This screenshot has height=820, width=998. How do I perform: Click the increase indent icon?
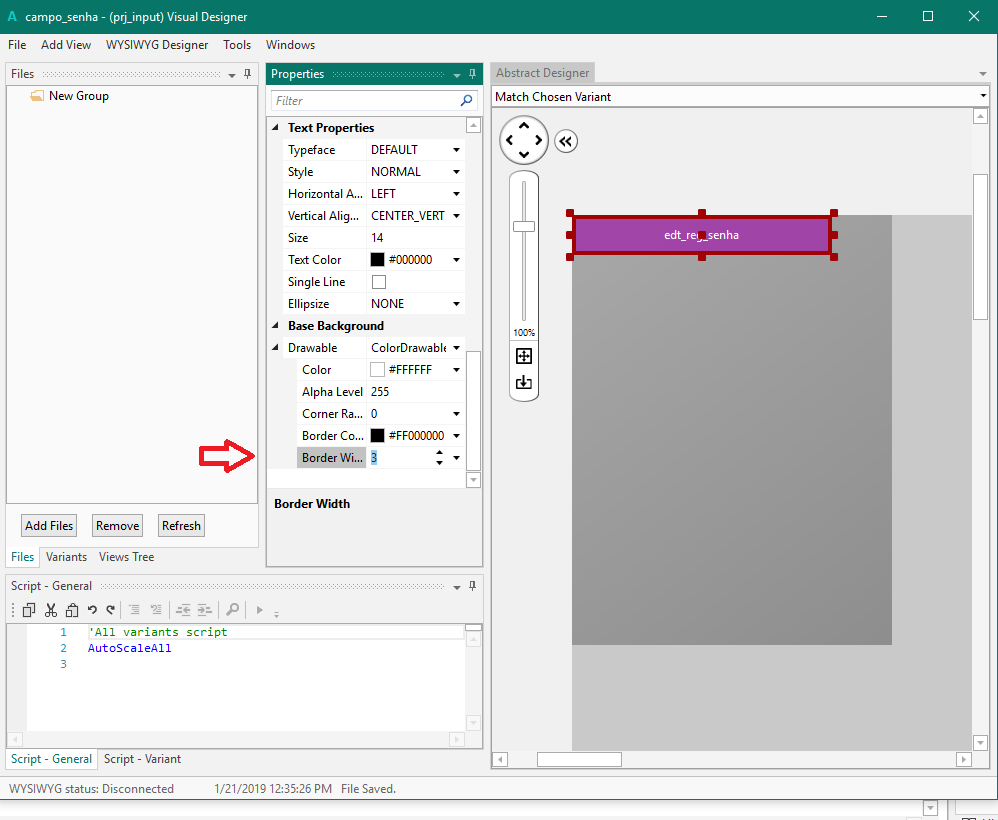click(x=204, y=610)
